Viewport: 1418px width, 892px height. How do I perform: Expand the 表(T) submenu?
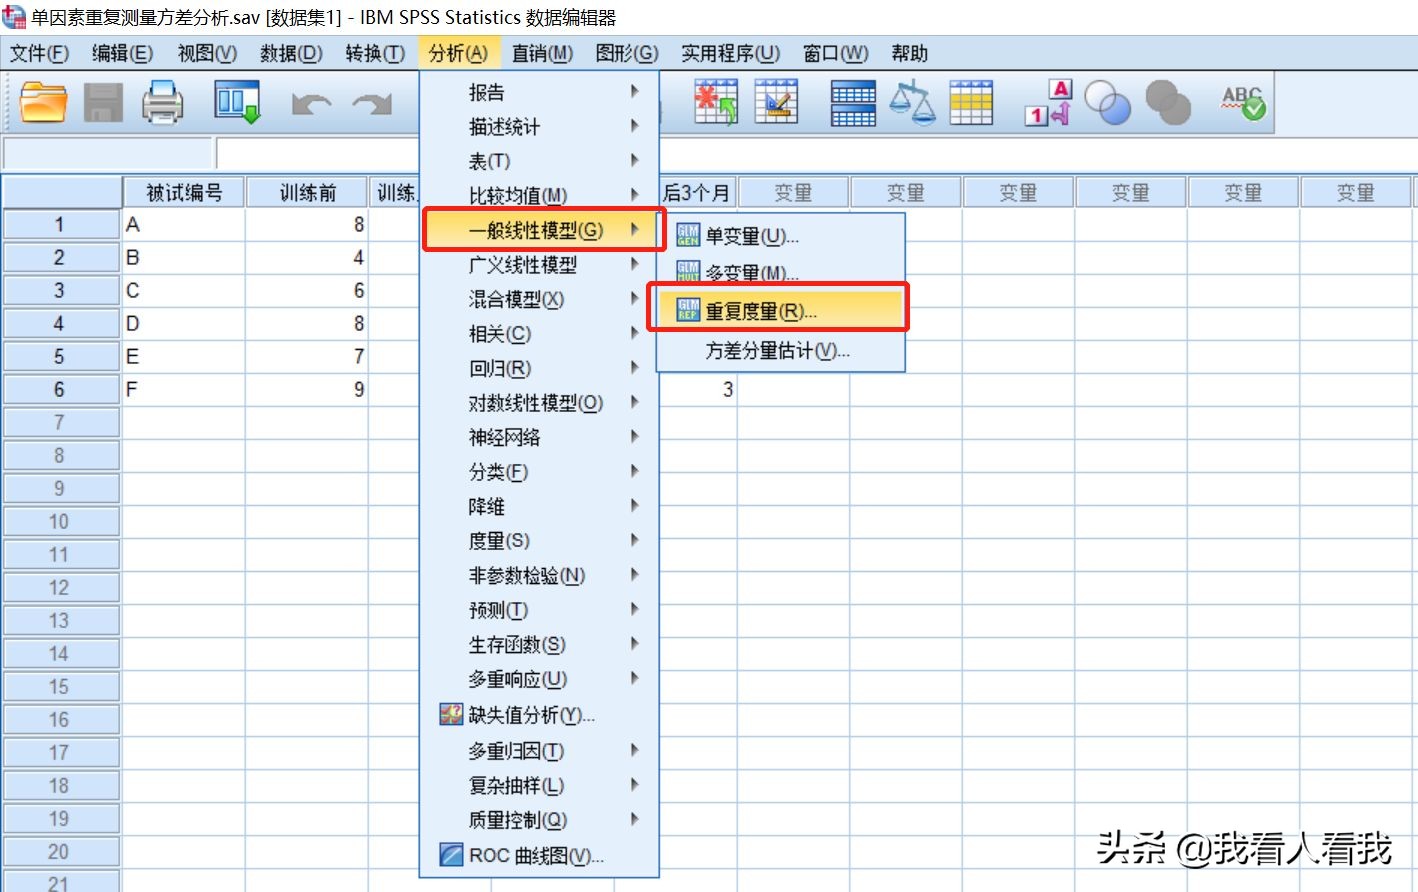click(x=539, y=161)
